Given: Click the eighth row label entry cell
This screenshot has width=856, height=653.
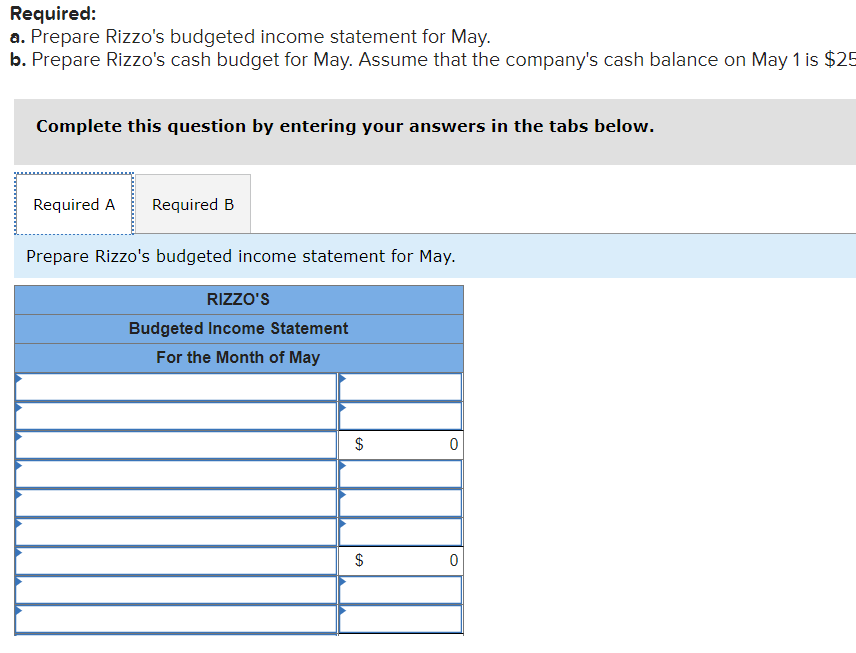Looking at the screenshot, I should coord(175,589).
